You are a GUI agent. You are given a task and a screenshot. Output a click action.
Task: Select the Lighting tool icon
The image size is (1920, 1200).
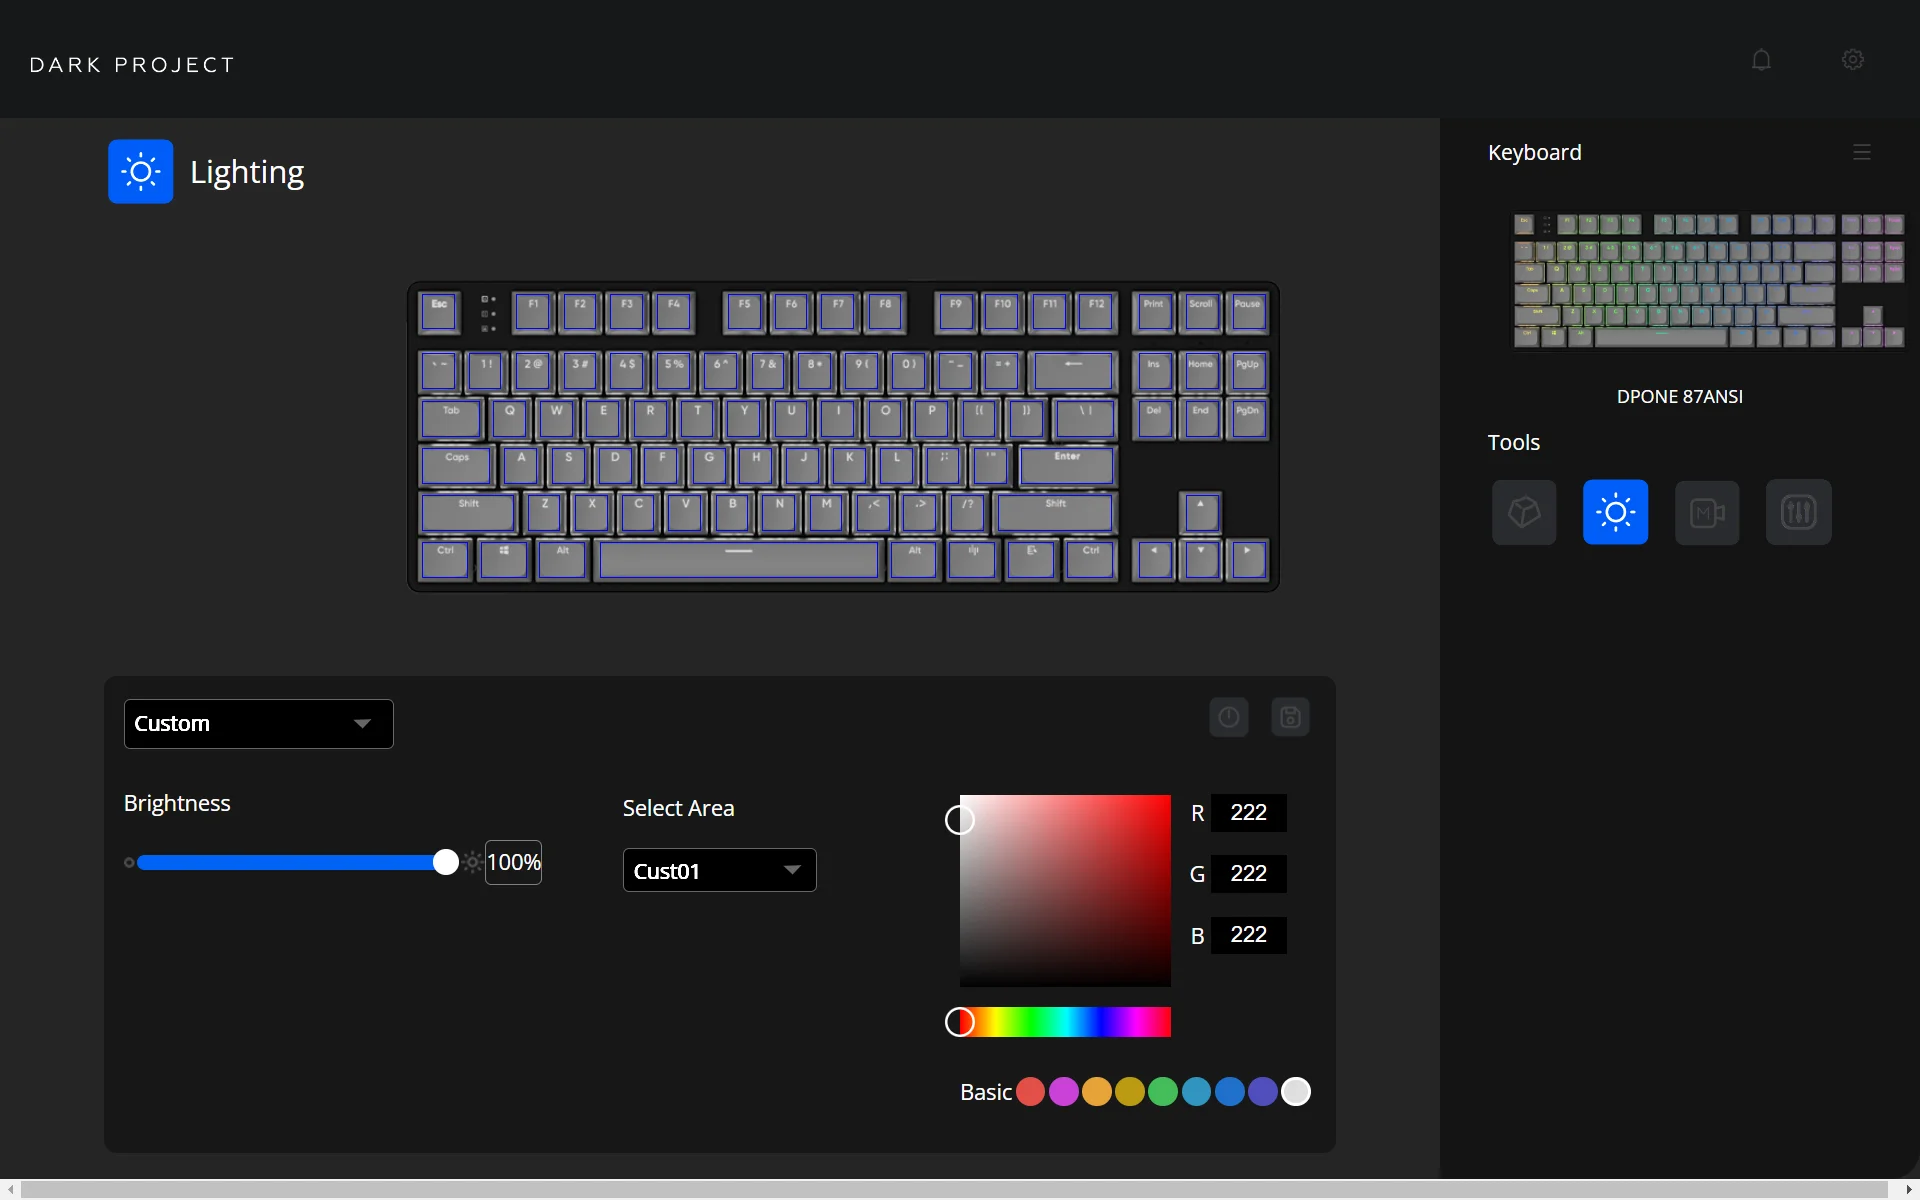(x=1615, y=512)
